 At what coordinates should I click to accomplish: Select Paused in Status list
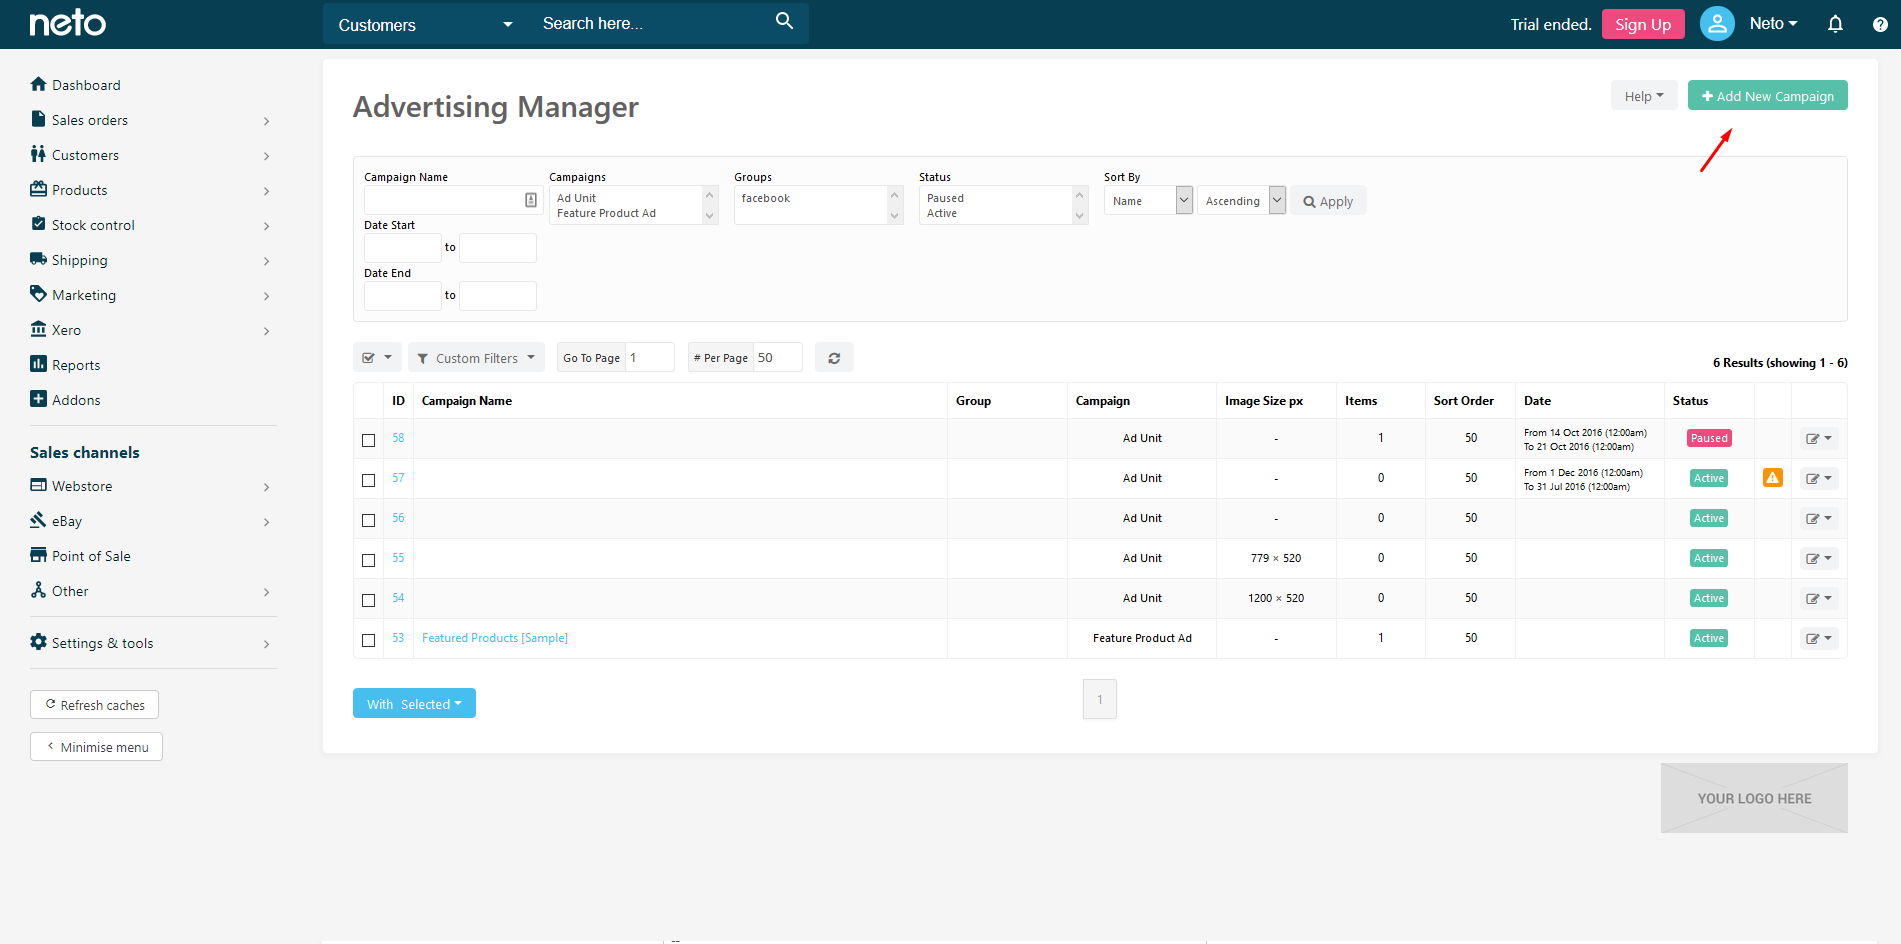click(945, 198)
